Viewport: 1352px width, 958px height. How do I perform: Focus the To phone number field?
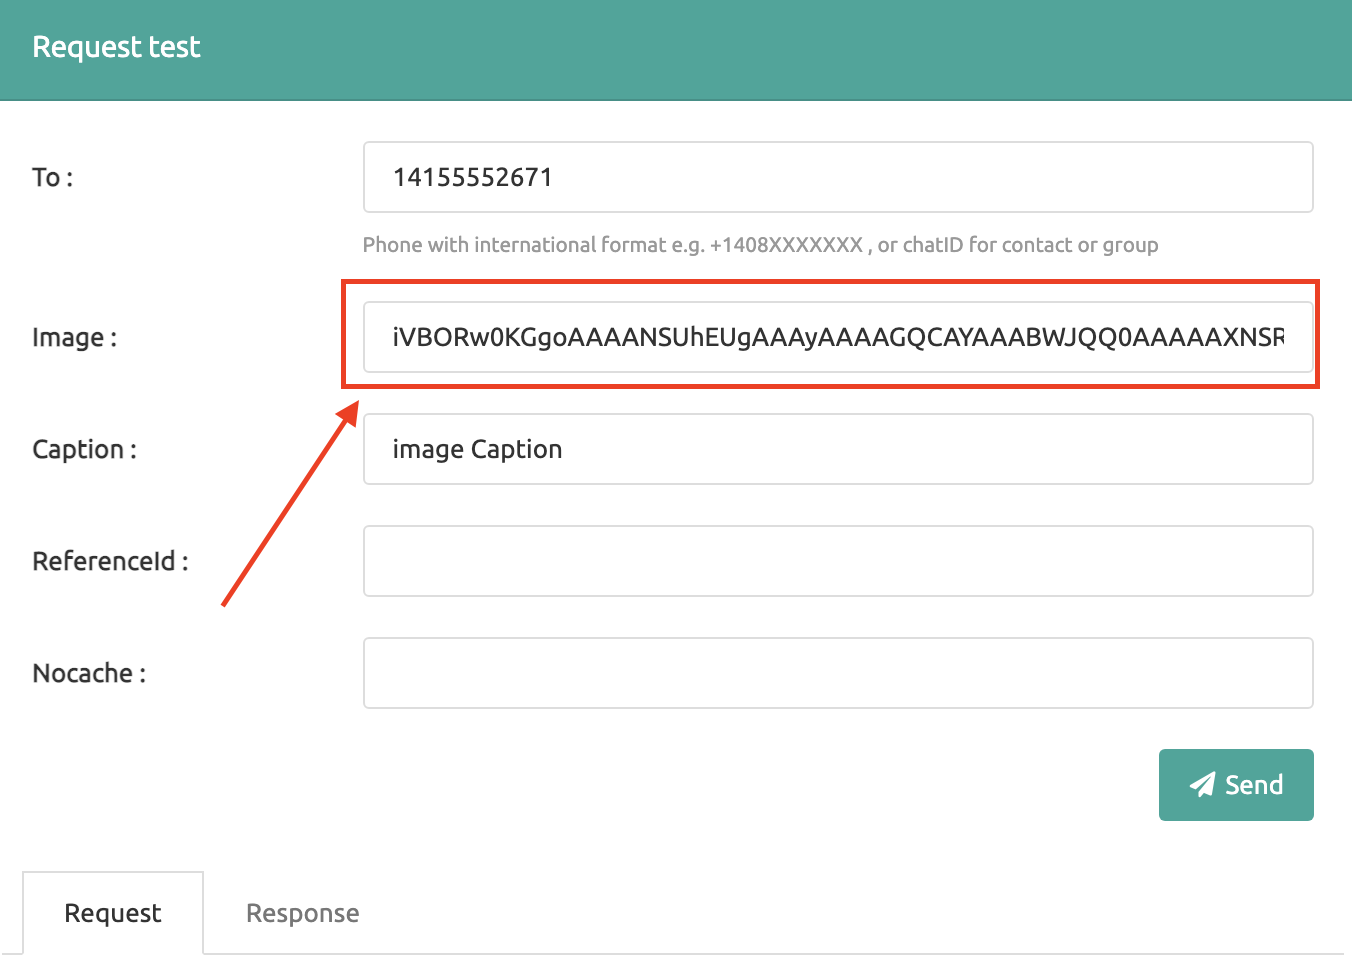point(838,177)
